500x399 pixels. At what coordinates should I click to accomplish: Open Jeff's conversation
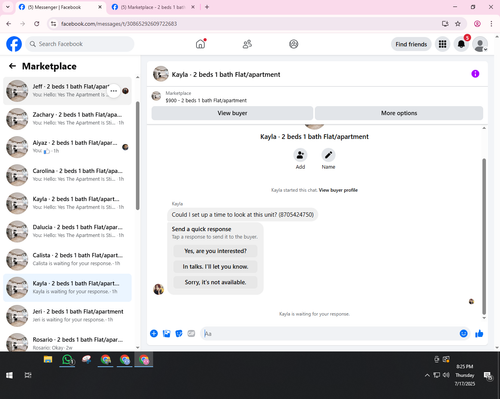click(67, 91)
